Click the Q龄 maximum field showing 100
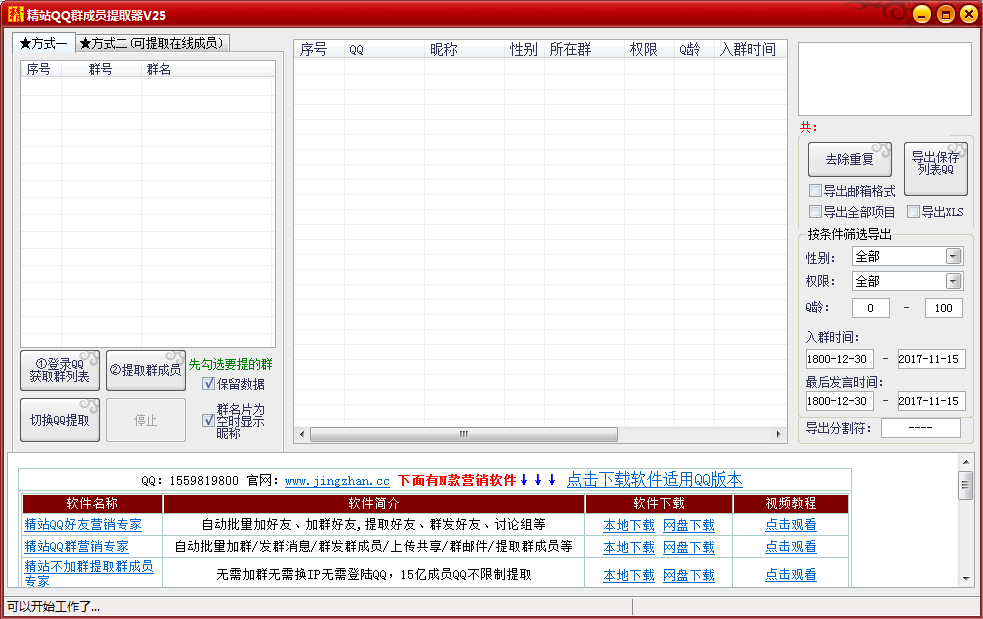The height and width of the screenshot is (619, 983). [944, 308]
